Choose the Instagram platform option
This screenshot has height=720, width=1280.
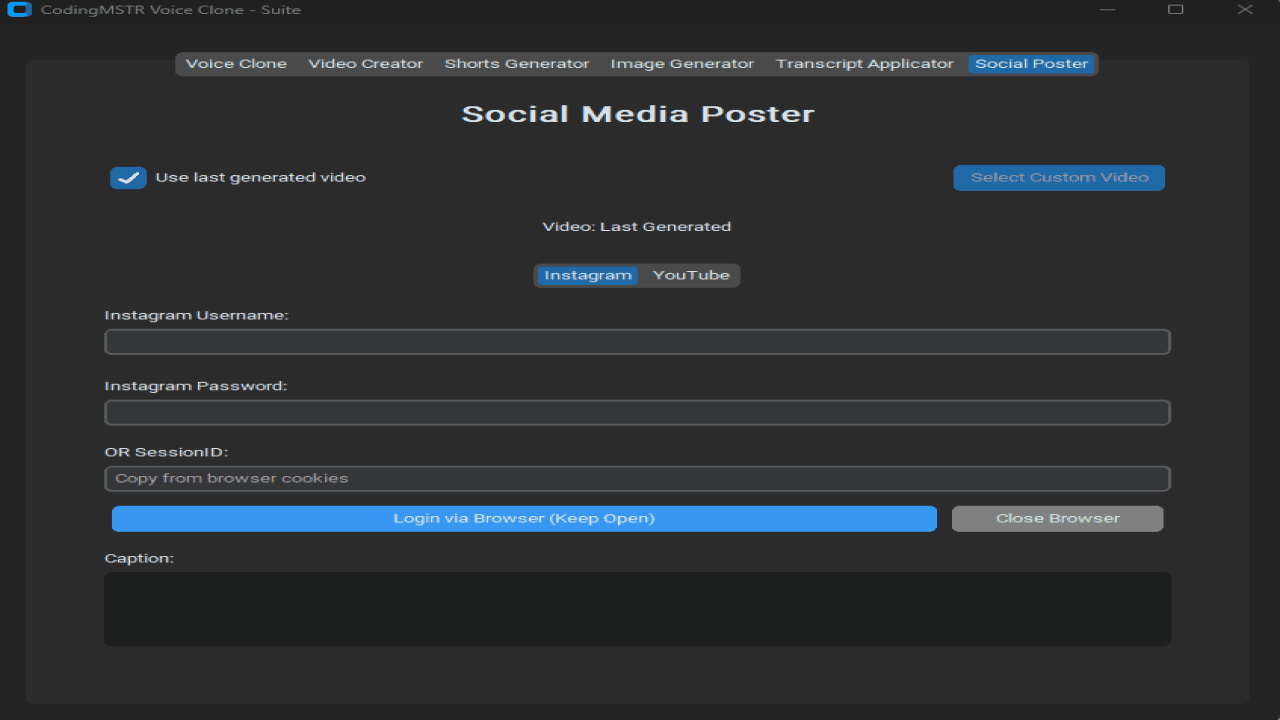point(588,275)
